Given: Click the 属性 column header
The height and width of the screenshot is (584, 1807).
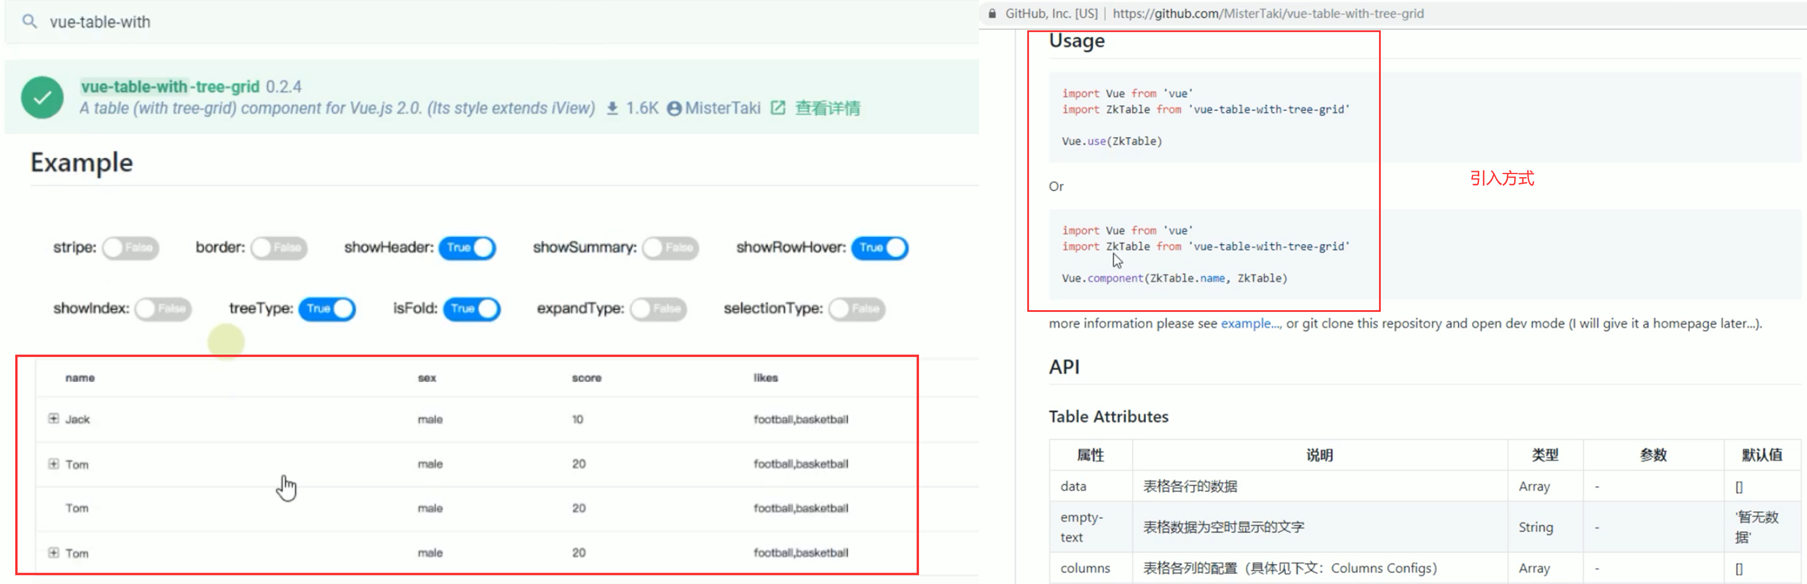Looking at the screenshot, I should (x=1091, y=455).
